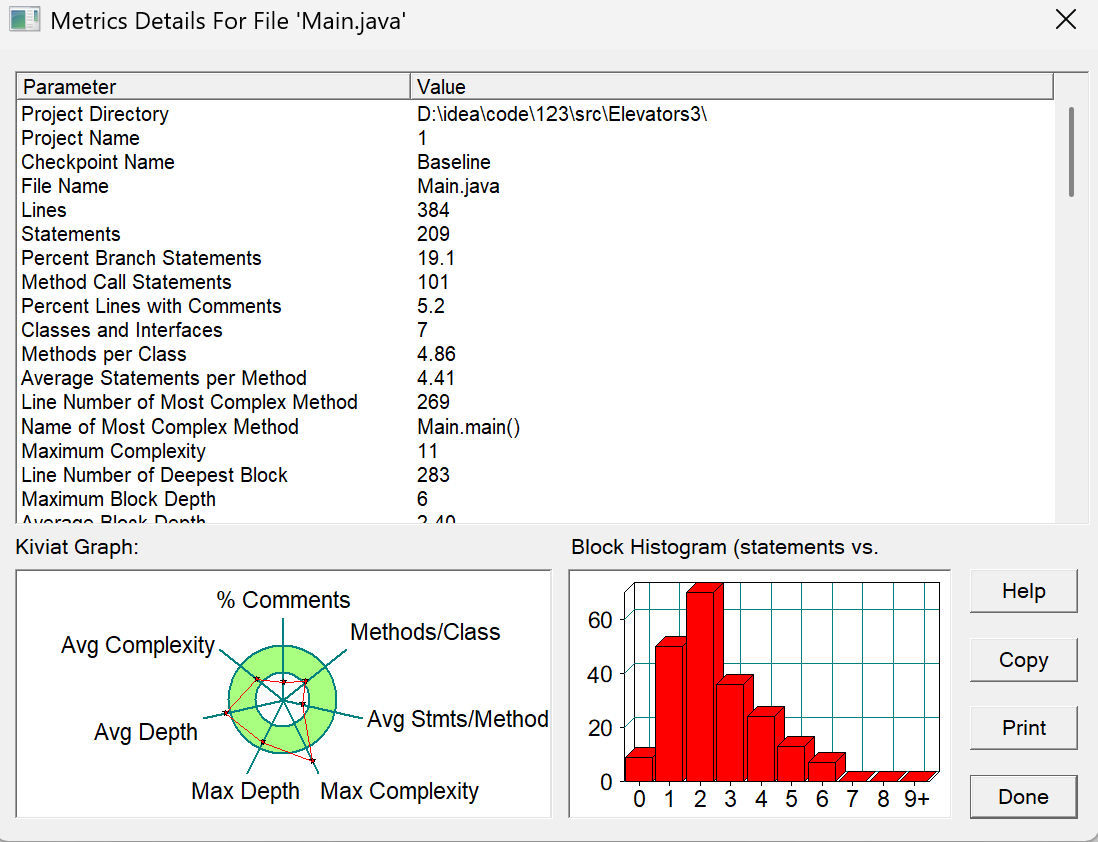Click the histogram bar for depth 6
This screenshot has width=1098, height=842.
point(823,771)
